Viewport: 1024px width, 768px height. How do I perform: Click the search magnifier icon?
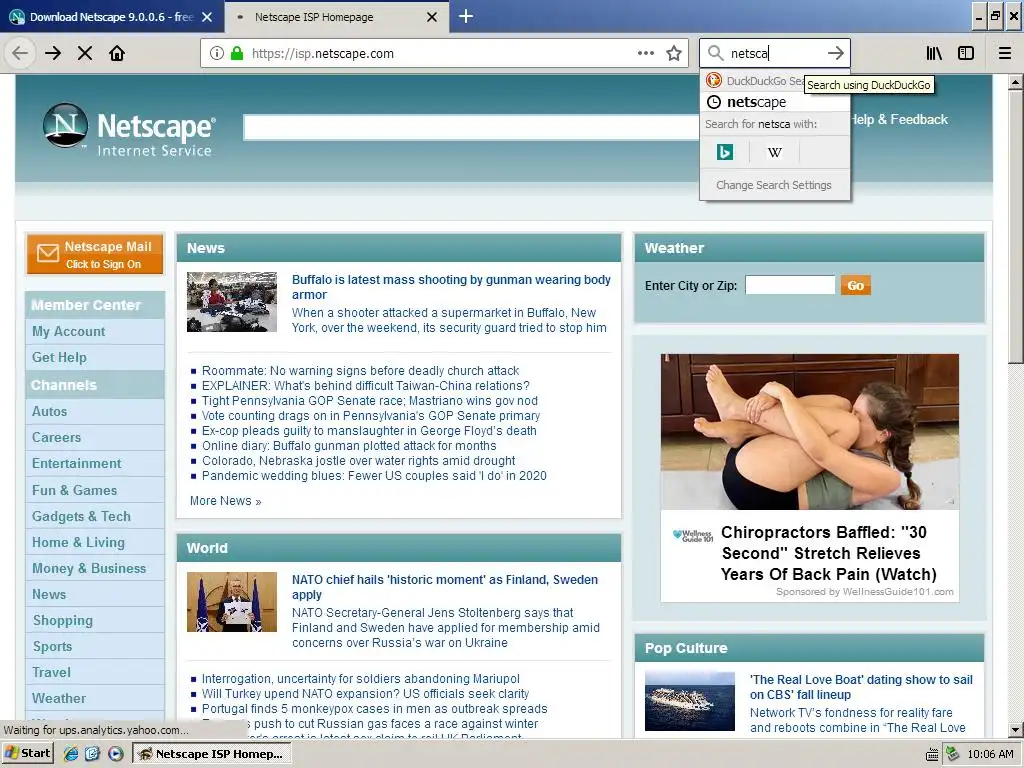716,53
